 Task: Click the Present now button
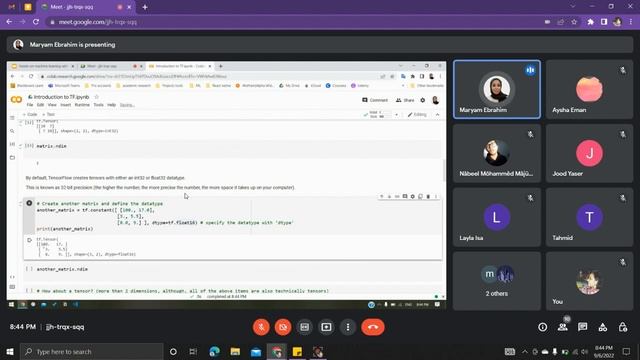(326, 327)
